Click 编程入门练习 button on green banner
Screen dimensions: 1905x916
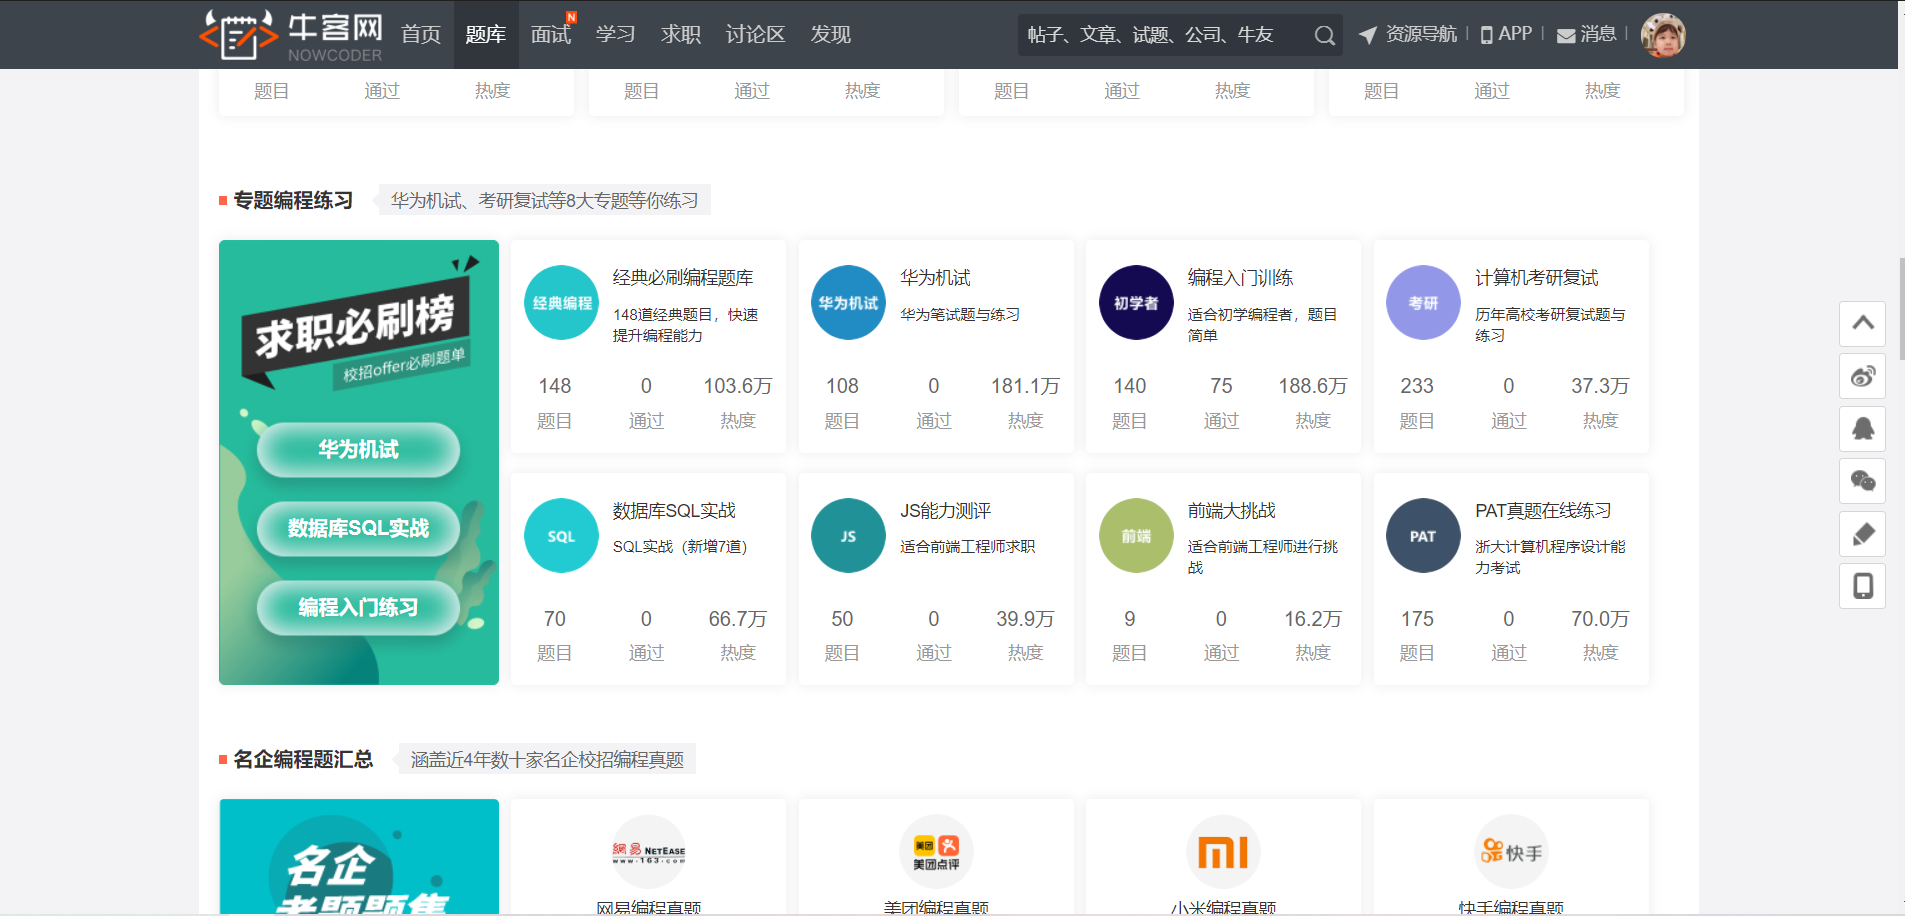click(358, 607)
